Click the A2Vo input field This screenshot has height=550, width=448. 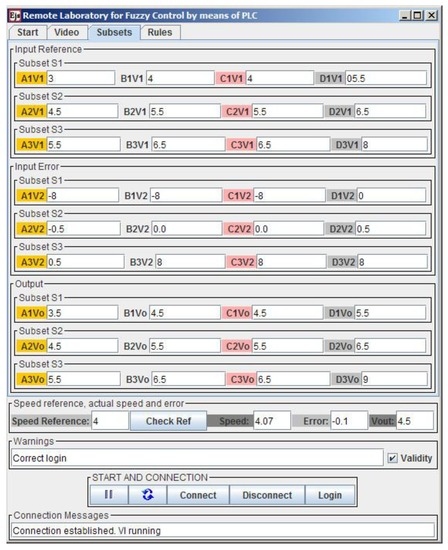coord(82,346)
